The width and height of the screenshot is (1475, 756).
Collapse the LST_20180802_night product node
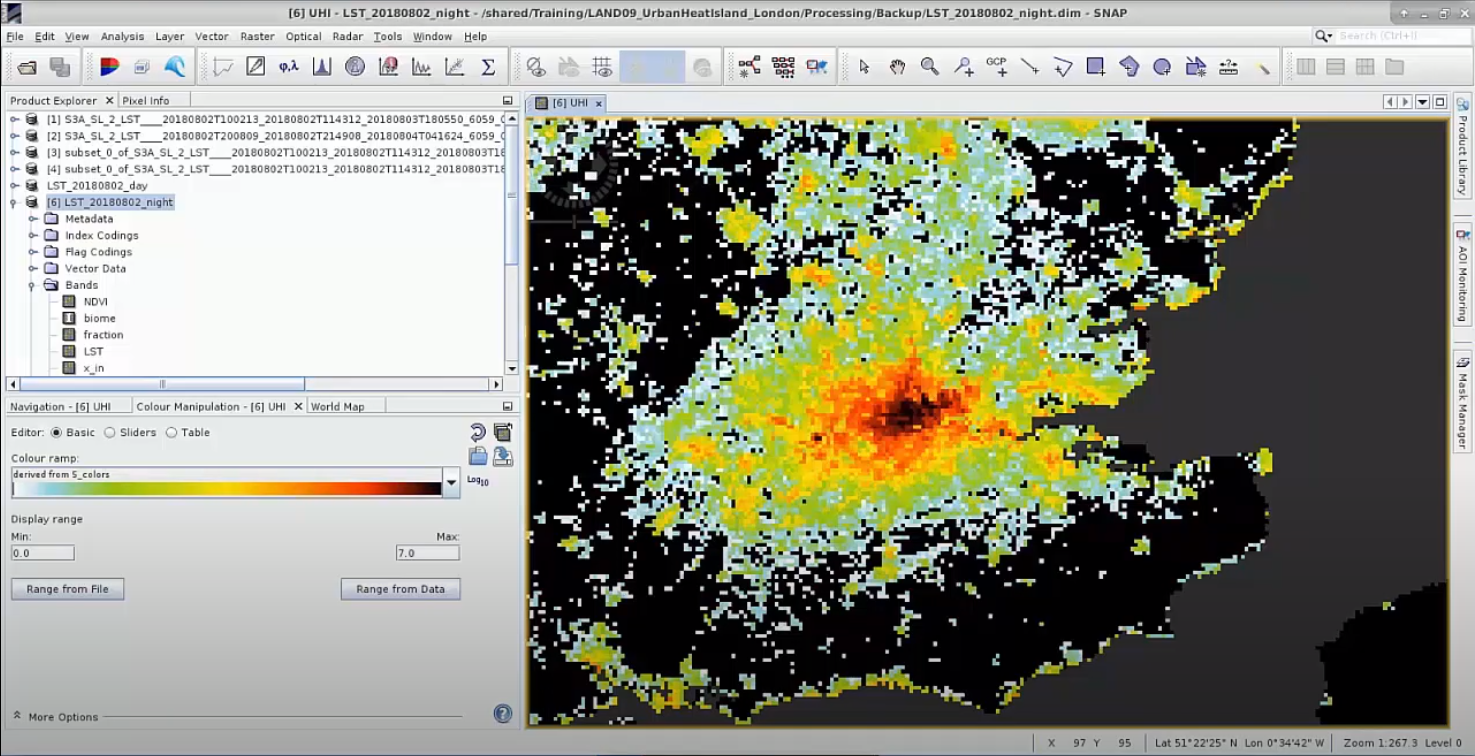coord(14,202)
